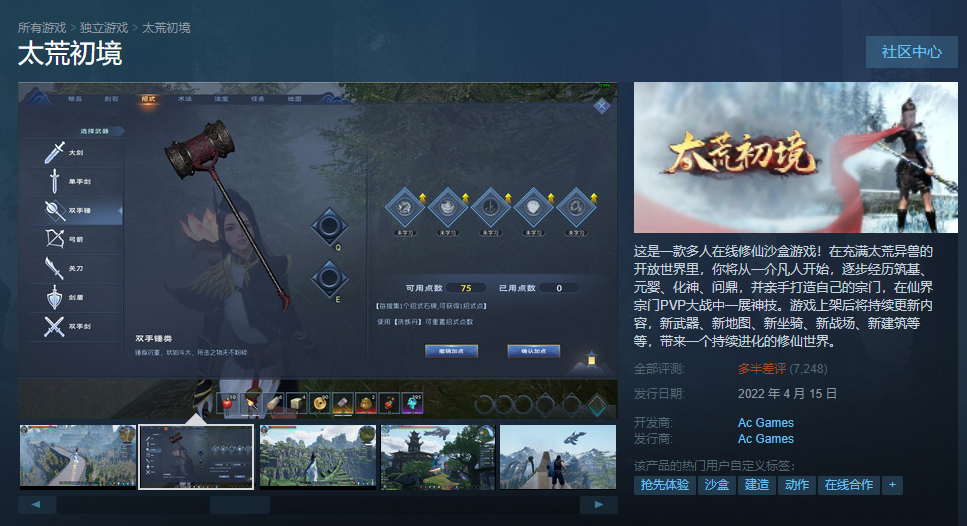Screen dimensions: 967x526
Task: Click the 可用点数 value 75
Action: tap(466, 288)
